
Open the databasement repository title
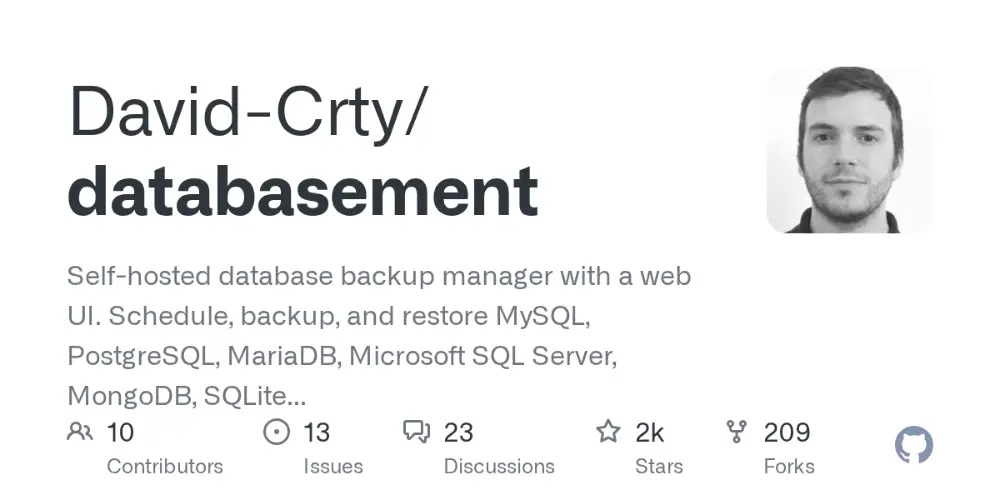tap(303, 191)
